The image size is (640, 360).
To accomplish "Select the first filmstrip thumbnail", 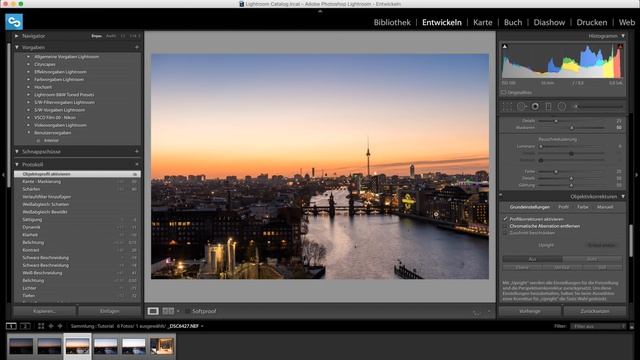I will (21, 346).
